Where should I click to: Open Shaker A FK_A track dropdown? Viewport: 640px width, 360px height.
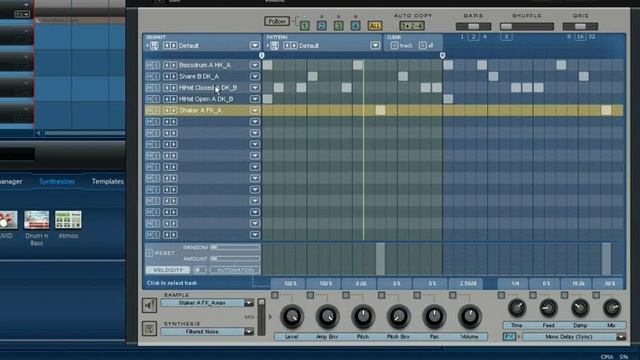pyautogui.click(x=255, y=110)
